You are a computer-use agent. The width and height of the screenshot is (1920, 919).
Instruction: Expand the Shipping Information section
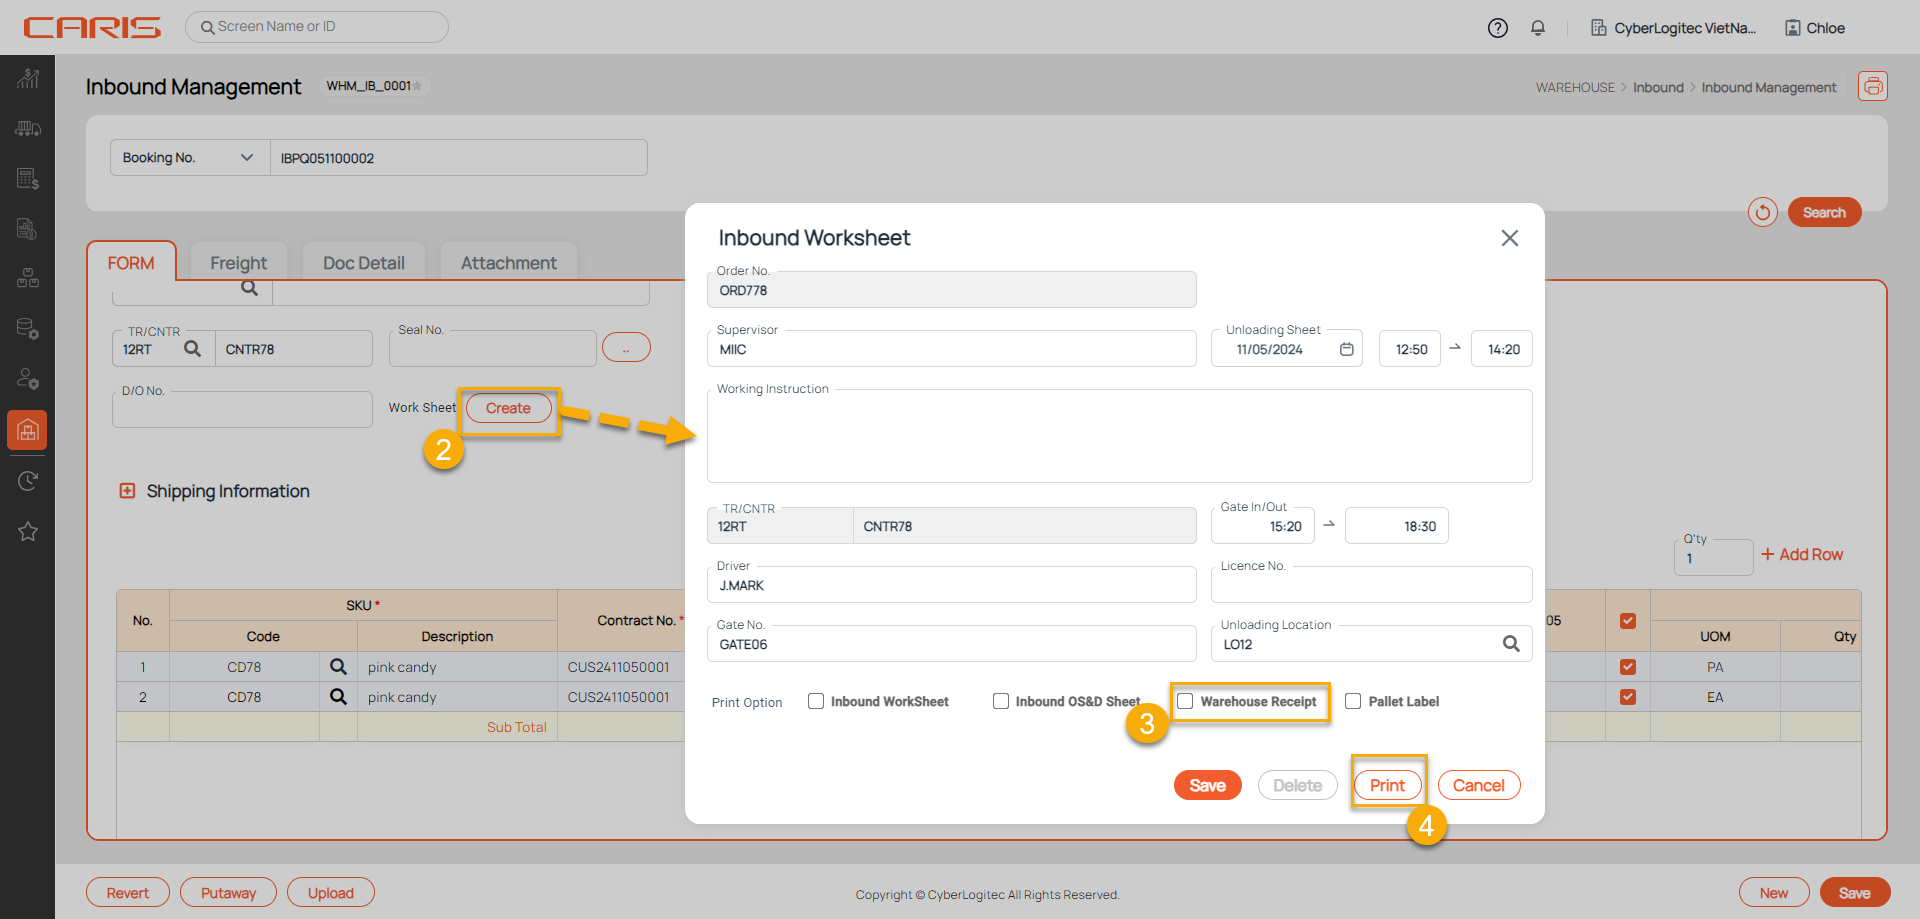(127, 491)
